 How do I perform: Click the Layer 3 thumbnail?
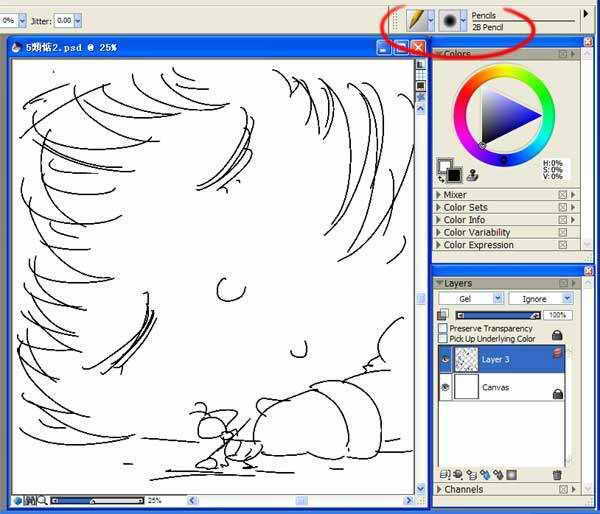click(x=467, y=358)
